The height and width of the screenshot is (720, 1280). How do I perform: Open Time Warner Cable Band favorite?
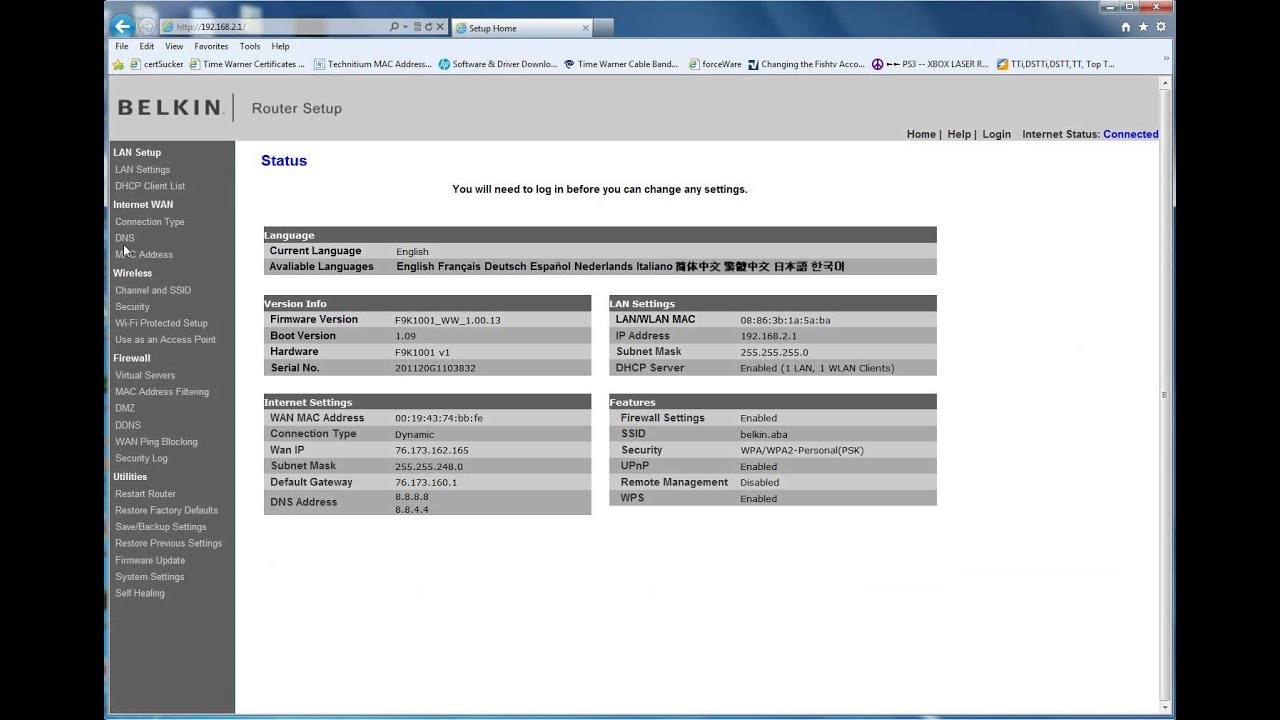click(x=620, y=64)
